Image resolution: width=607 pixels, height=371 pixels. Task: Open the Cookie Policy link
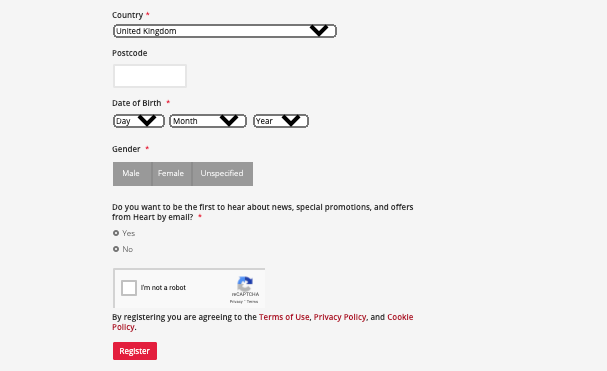(x=262, y=322)
